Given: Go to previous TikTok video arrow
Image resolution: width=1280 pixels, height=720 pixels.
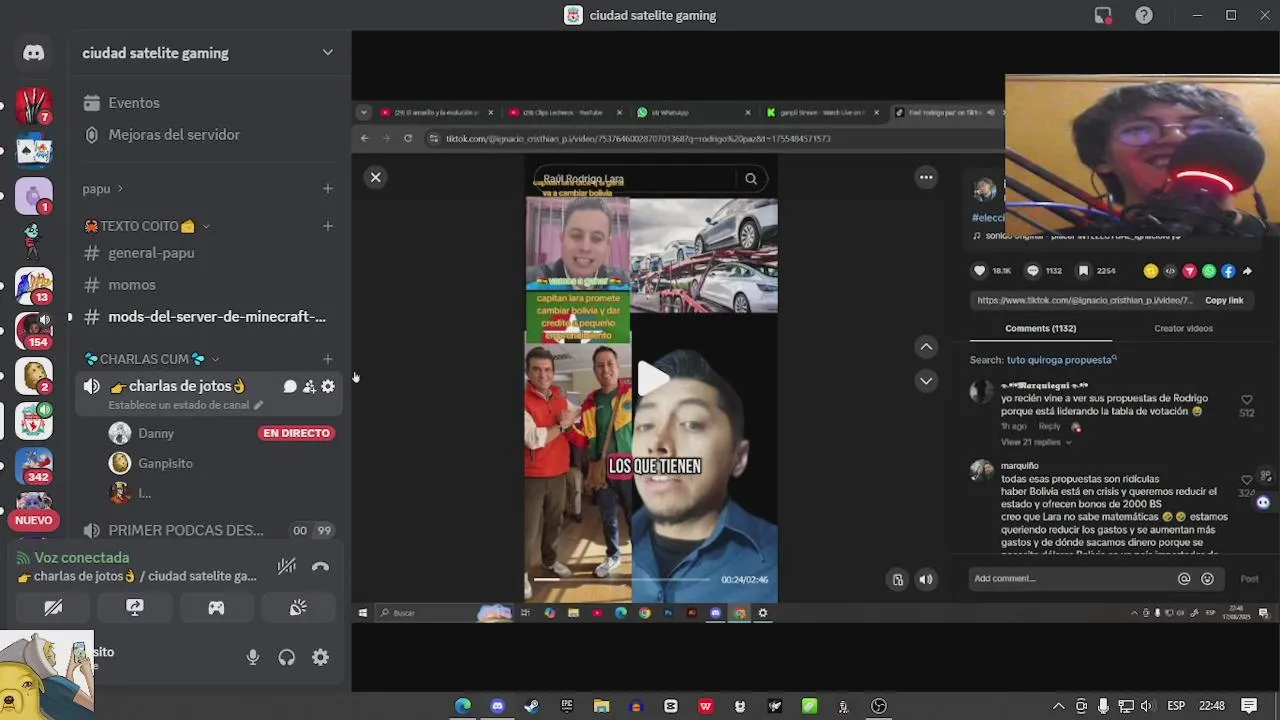Looking at the screenshot, I should (x=926, y=347).
